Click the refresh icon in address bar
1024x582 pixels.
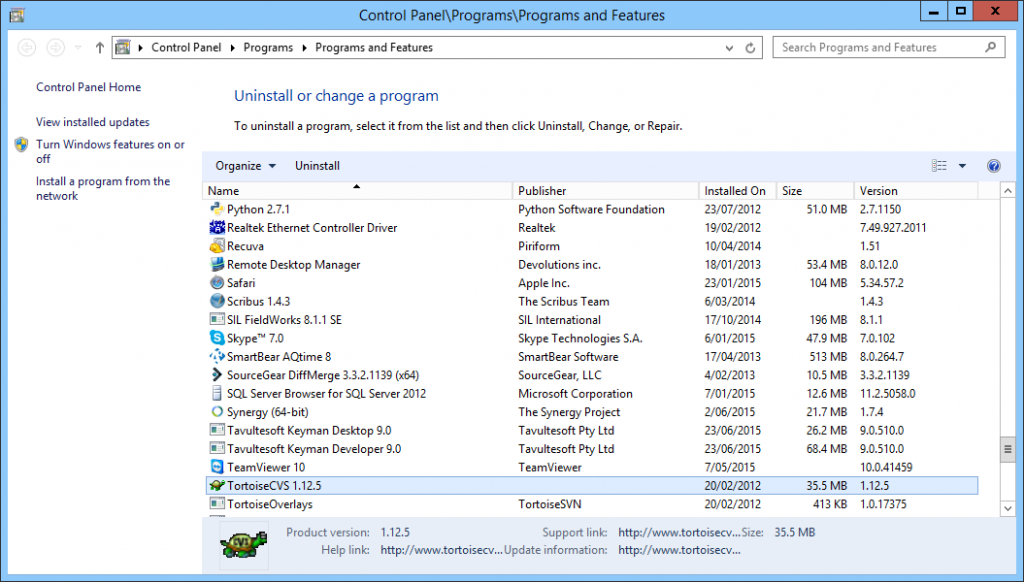(x=750, y=48)
